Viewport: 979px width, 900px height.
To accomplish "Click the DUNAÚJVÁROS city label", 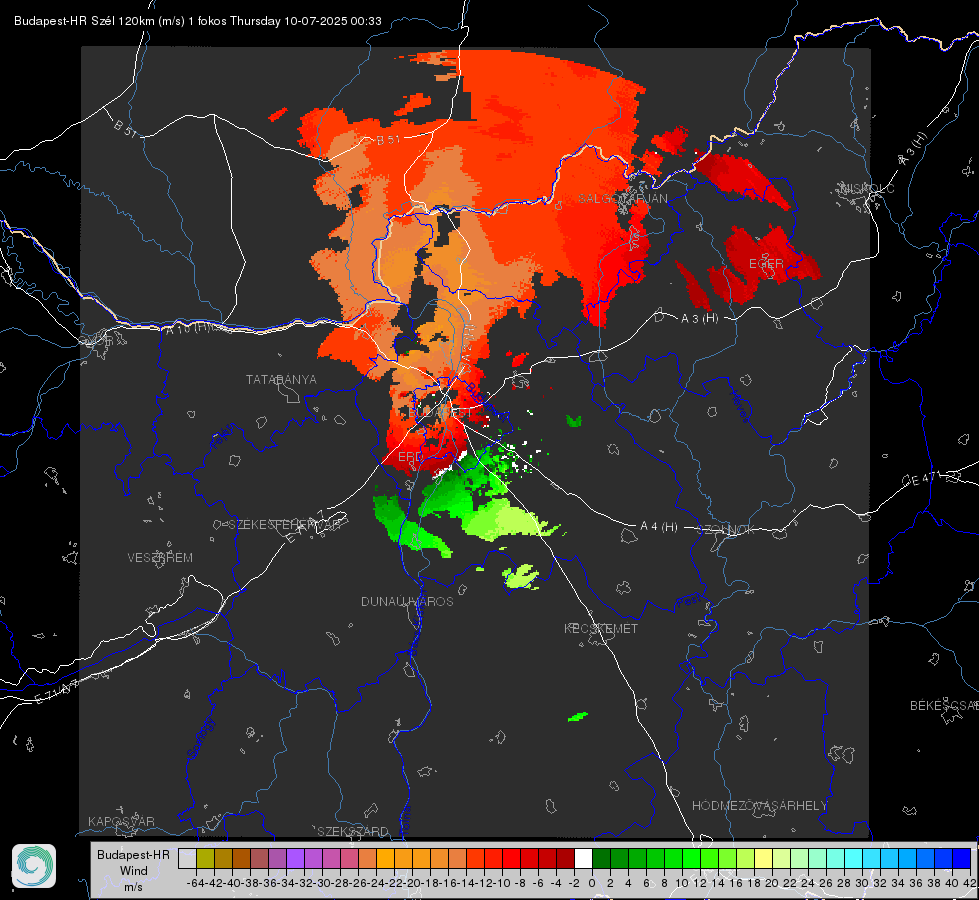I will click(x=407, y=601).
